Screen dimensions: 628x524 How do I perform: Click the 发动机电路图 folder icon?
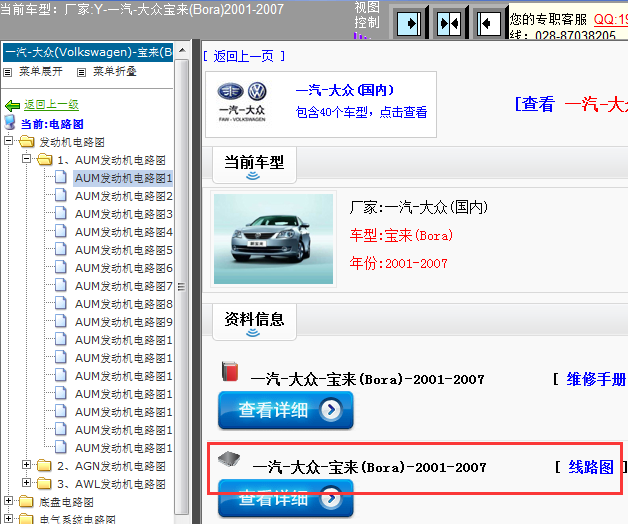click(x=27, y=141)
